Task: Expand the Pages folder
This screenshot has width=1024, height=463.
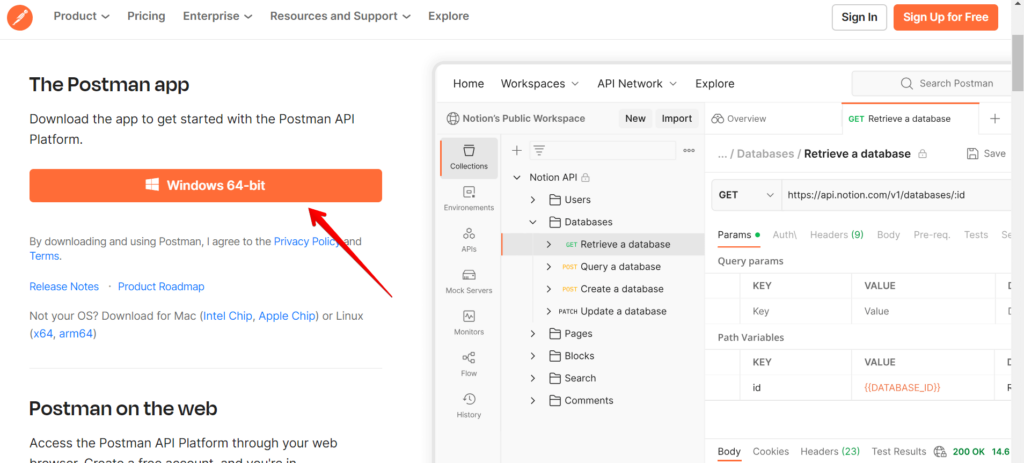Action: (x=533, y=334)
